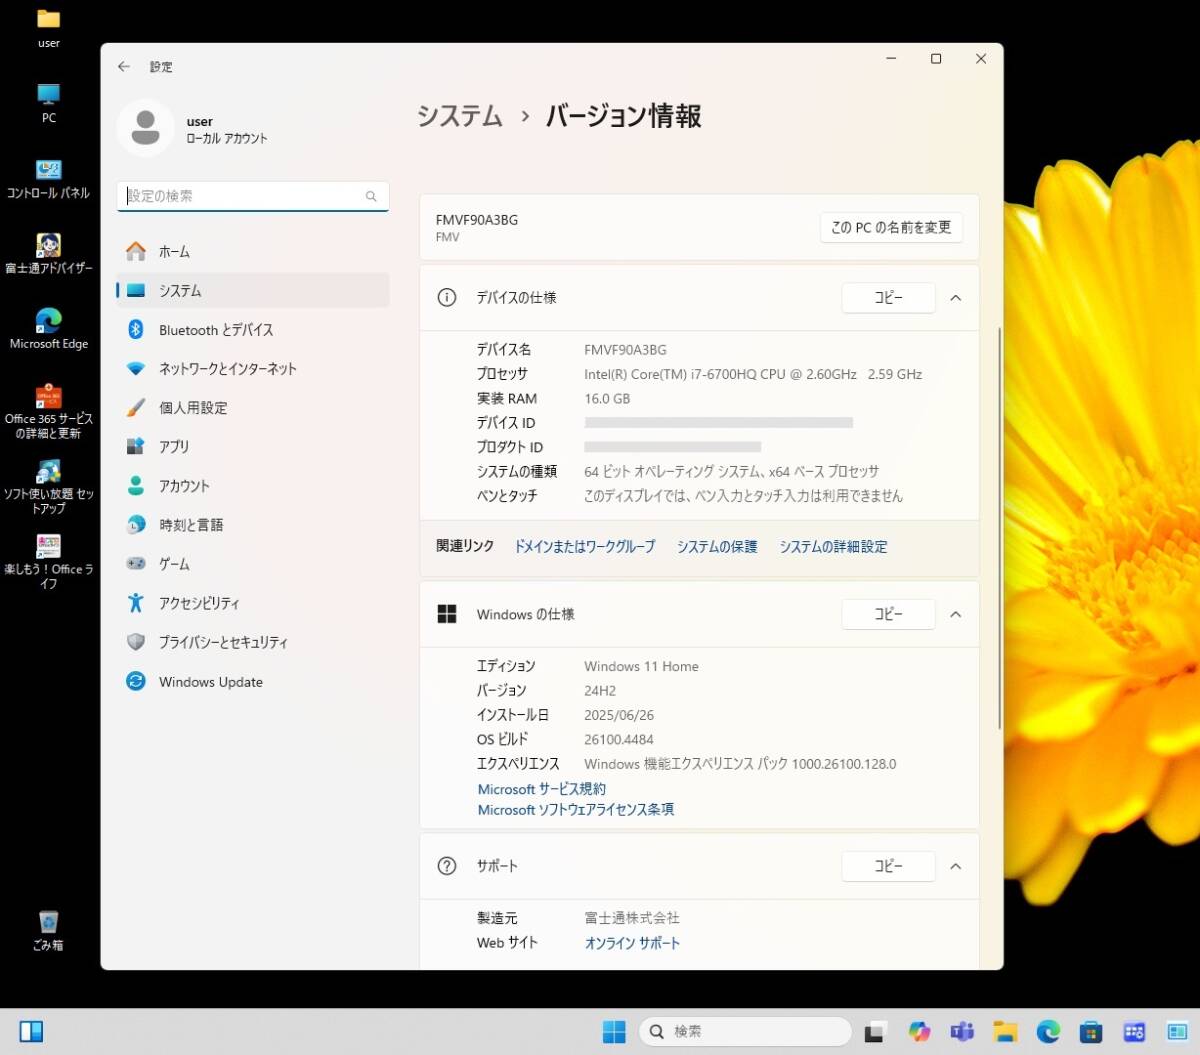Click the プライバシーとセキュリティ shield icon

coord(136,642)
